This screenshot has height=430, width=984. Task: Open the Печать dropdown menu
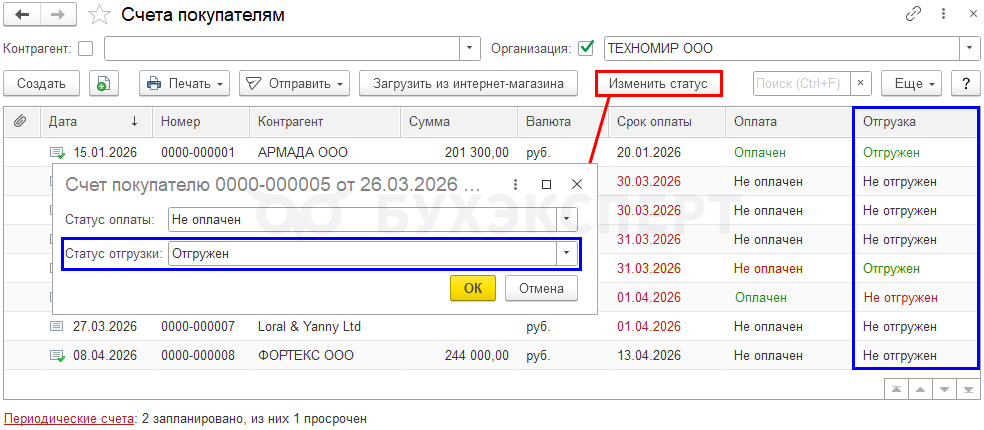pos(184,83)
